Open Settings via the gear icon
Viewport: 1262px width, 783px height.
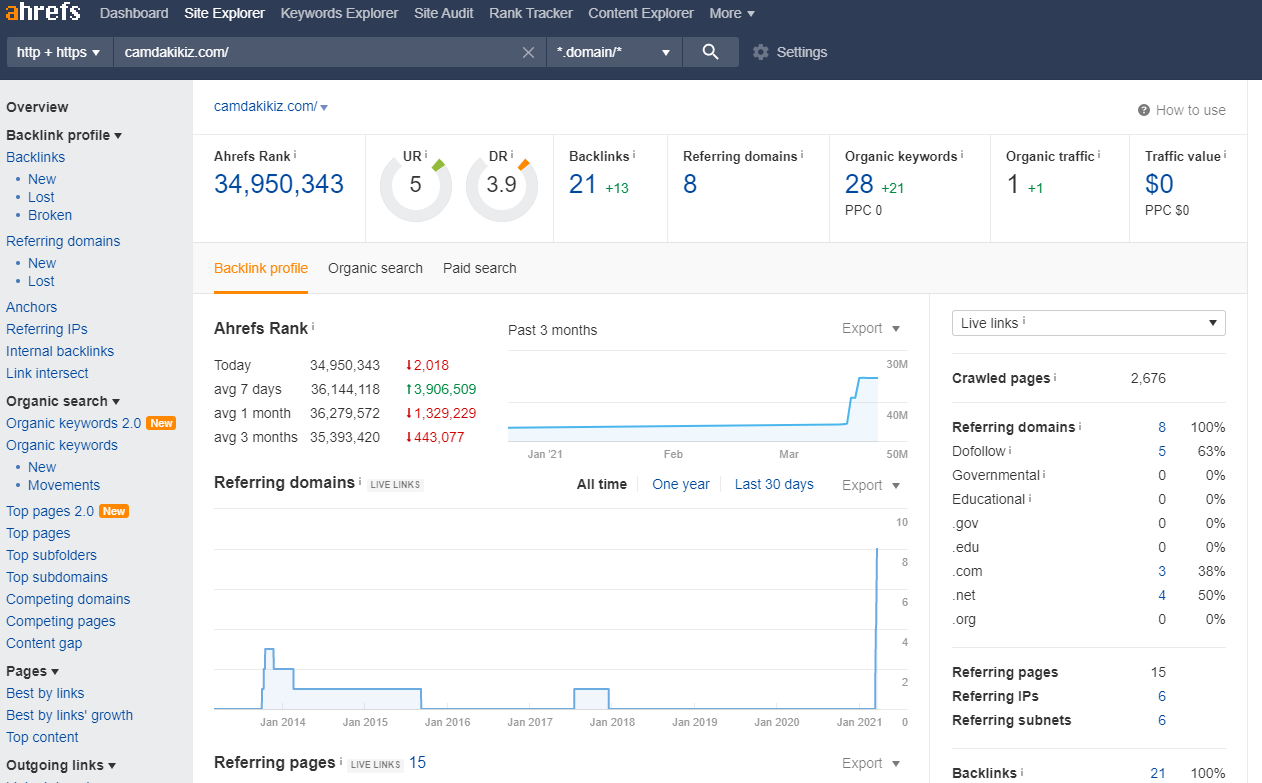pos(761,52)
